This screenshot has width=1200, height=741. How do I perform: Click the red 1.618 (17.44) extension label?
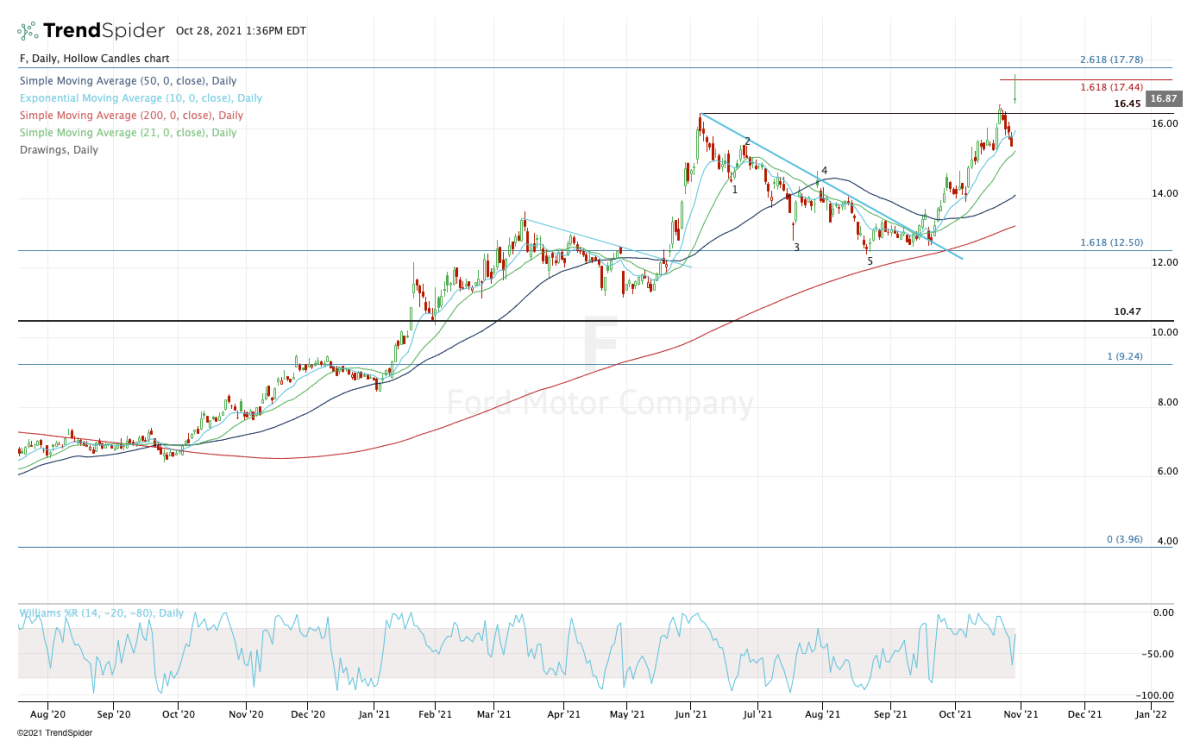pos(1110,88)
